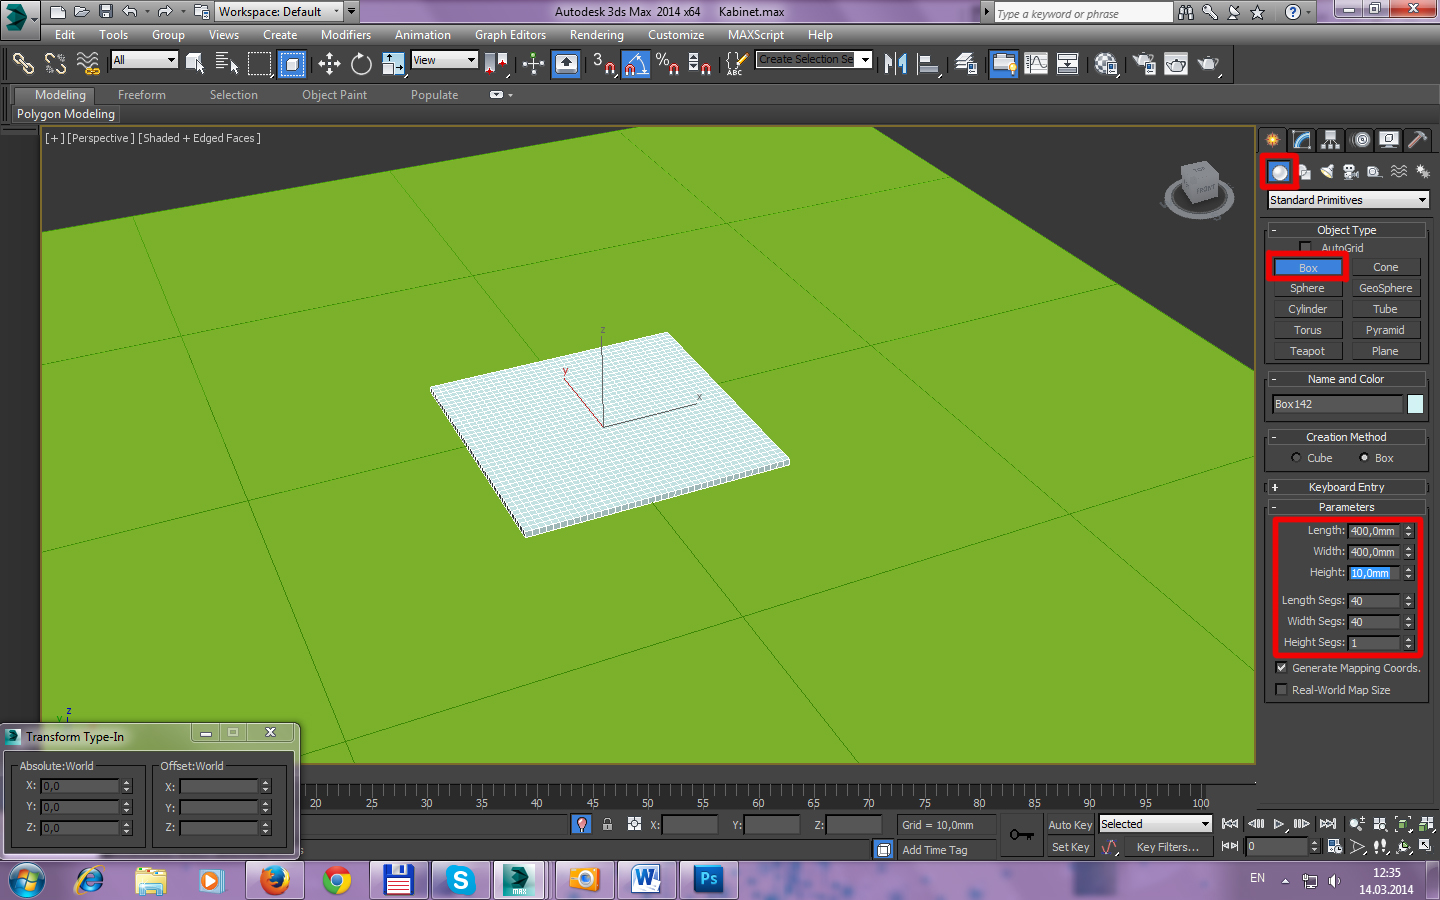Toggle Percent Snap
1440x900 pixels.
click(667, 64)
